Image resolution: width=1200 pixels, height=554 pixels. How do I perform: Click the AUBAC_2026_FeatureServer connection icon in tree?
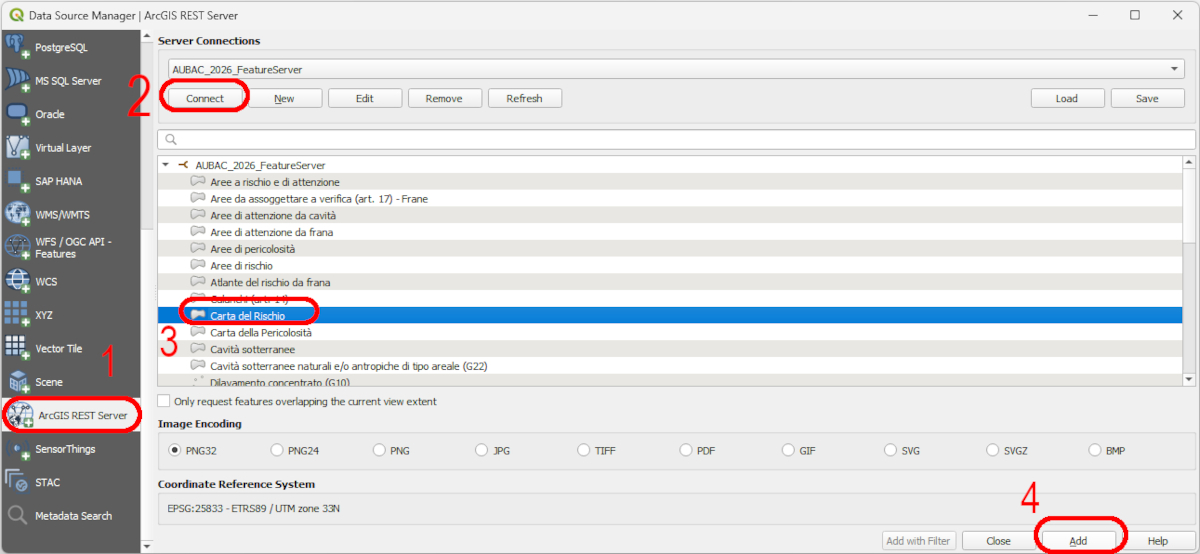coord(184,165)
